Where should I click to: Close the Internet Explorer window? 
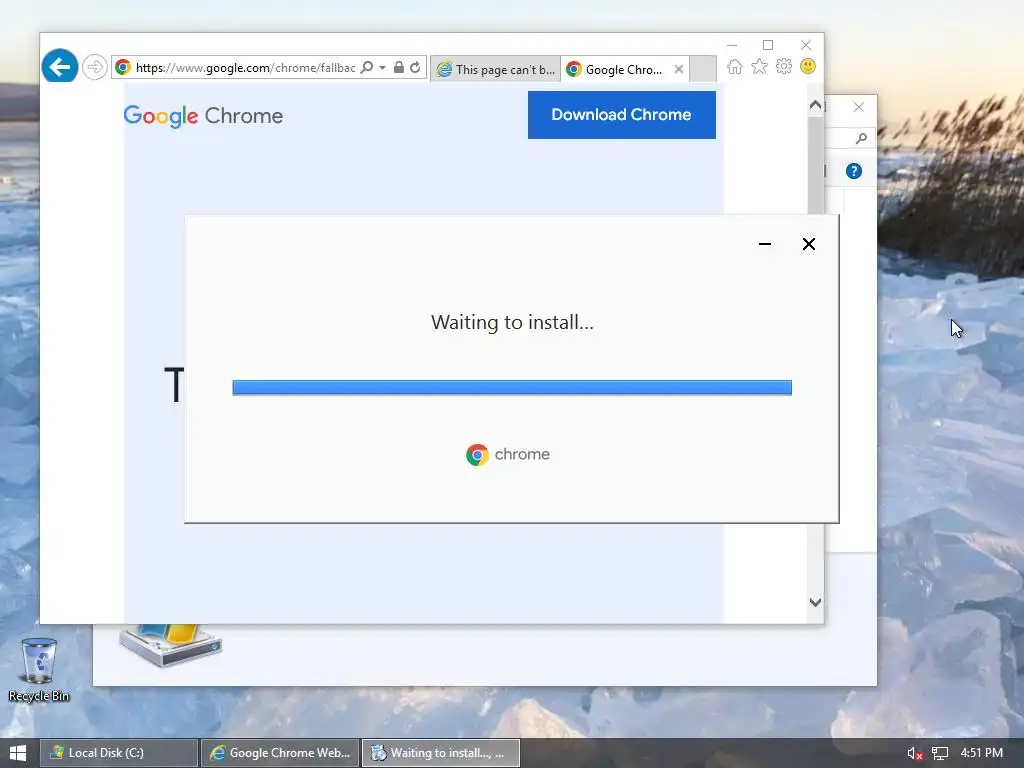click(x=806, y=45)
